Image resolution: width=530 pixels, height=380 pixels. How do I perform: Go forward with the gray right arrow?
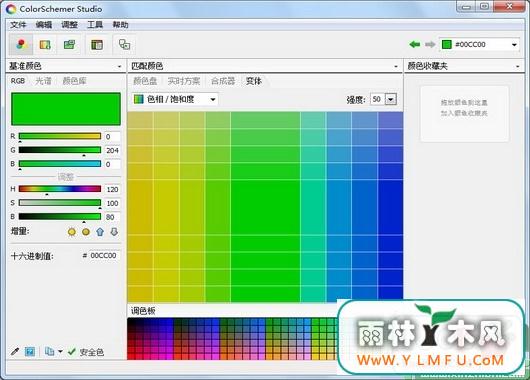pyautogui.click(x=430, y=44)
